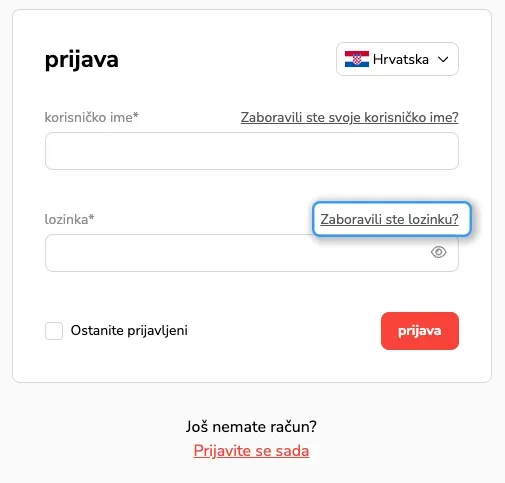This screenshot has height=483, width=505.
Task: Click the Hrvatska text label
Action: (401, 59)
